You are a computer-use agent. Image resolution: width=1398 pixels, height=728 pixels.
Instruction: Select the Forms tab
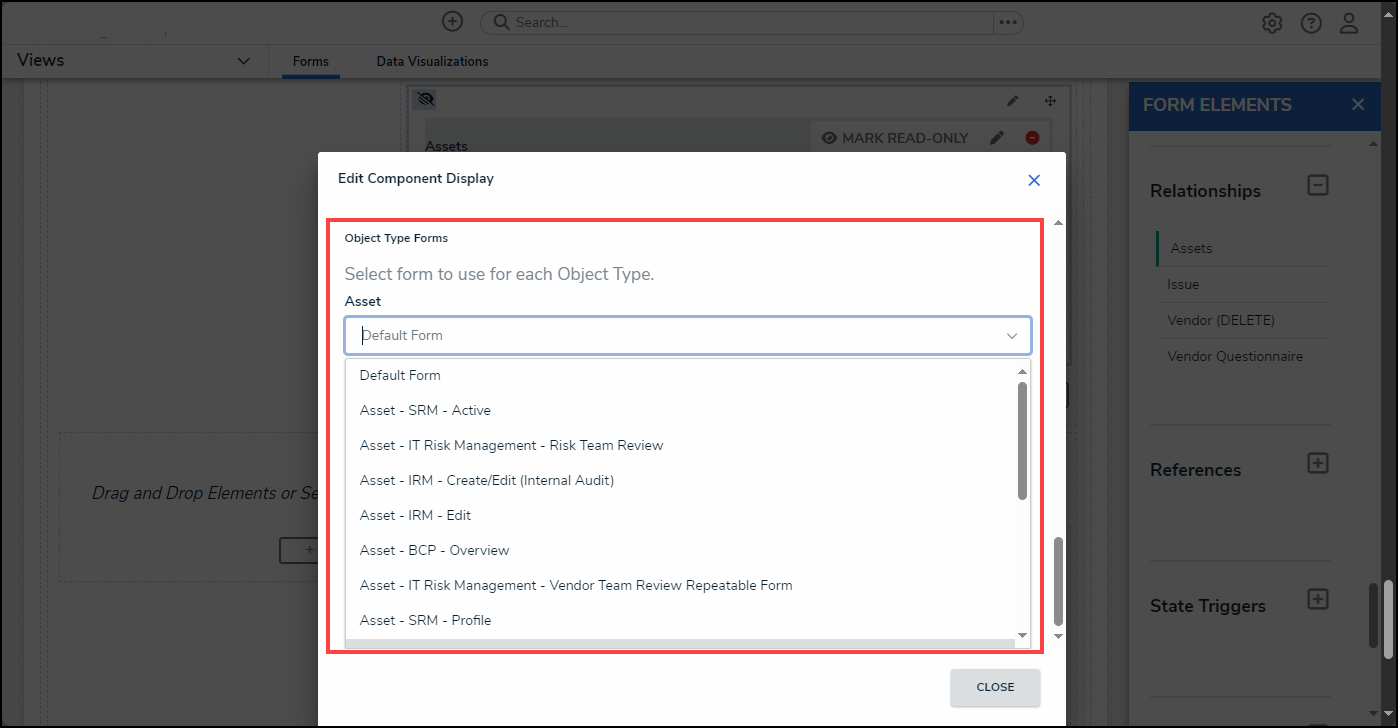310,61
